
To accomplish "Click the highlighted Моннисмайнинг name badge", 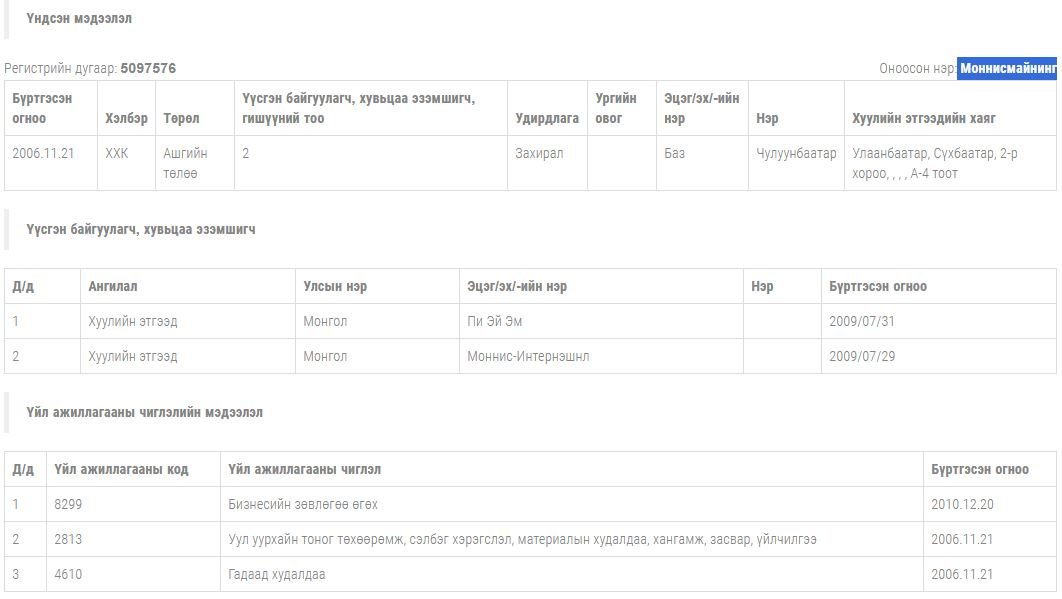I will coord(1008,69).
